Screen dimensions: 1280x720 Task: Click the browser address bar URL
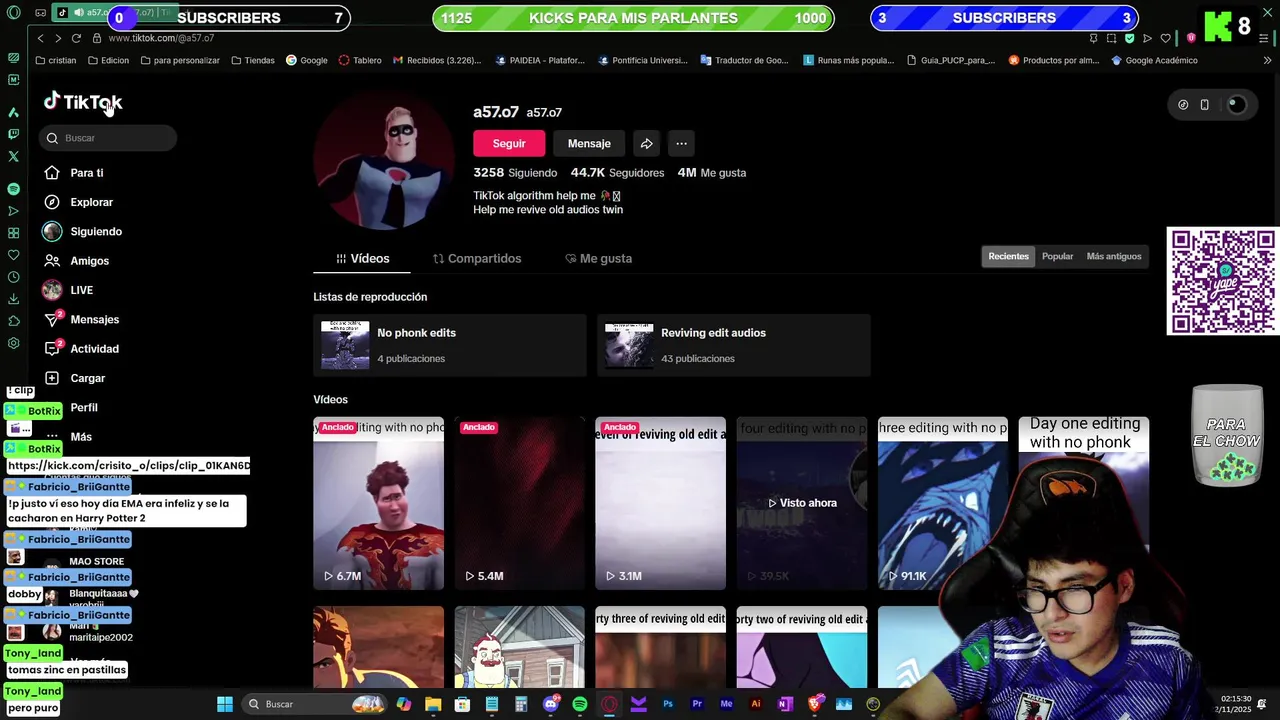[161, 38]
